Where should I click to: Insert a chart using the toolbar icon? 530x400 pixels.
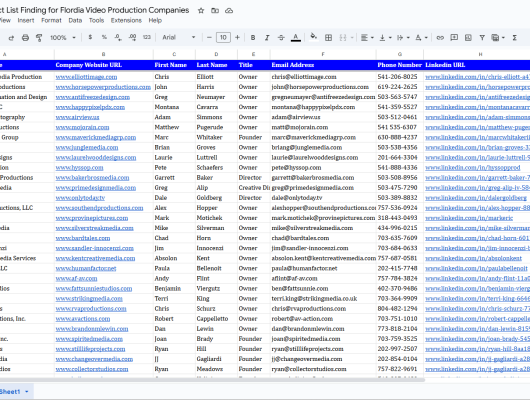[x=468, y=38]
